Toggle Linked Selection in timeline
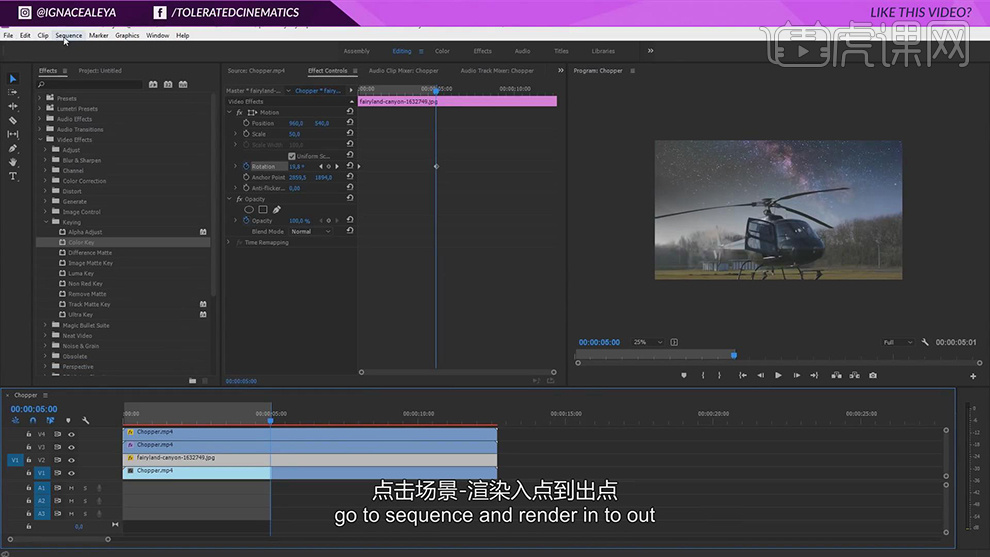 [51, 420]
